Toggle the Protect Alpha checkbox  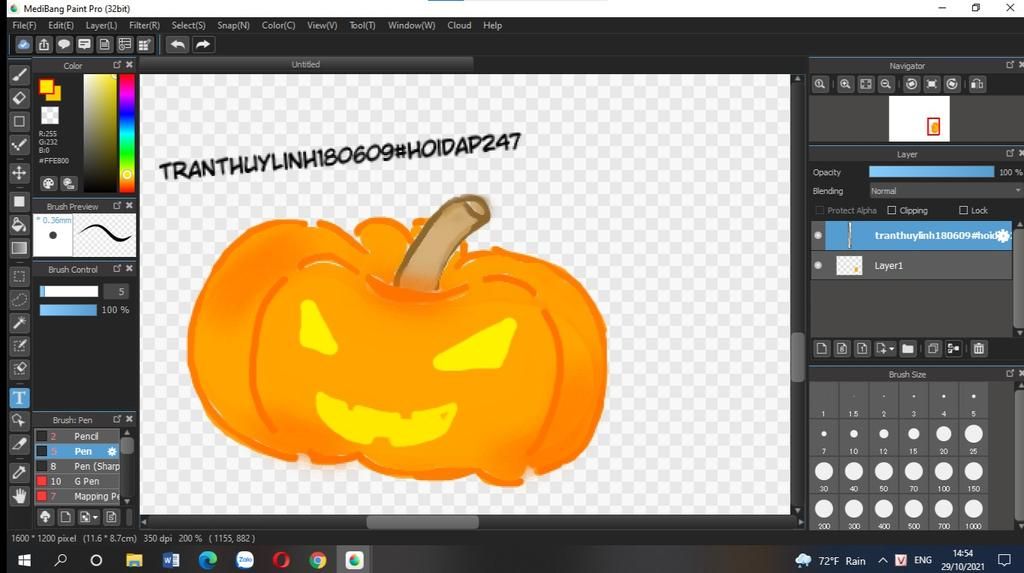coord(820,210)
